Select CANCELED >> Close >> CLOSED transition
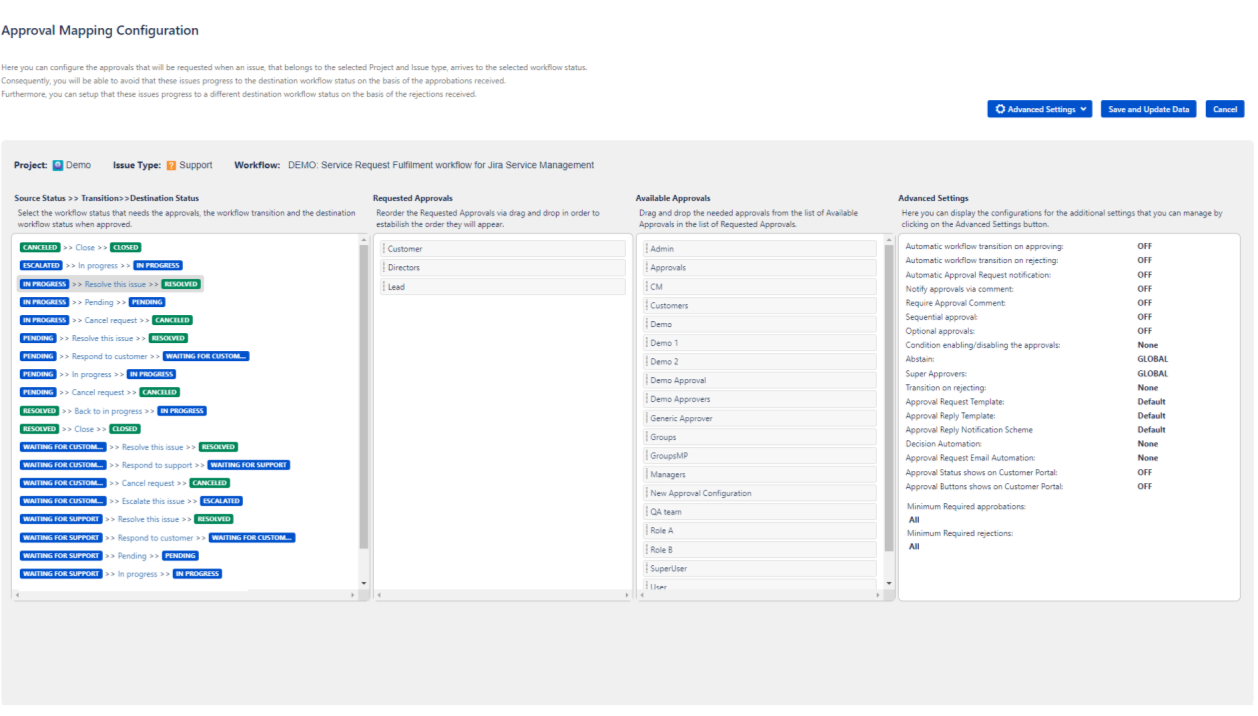The height and width of the screenshot is (716, 1258). [80, 247]
